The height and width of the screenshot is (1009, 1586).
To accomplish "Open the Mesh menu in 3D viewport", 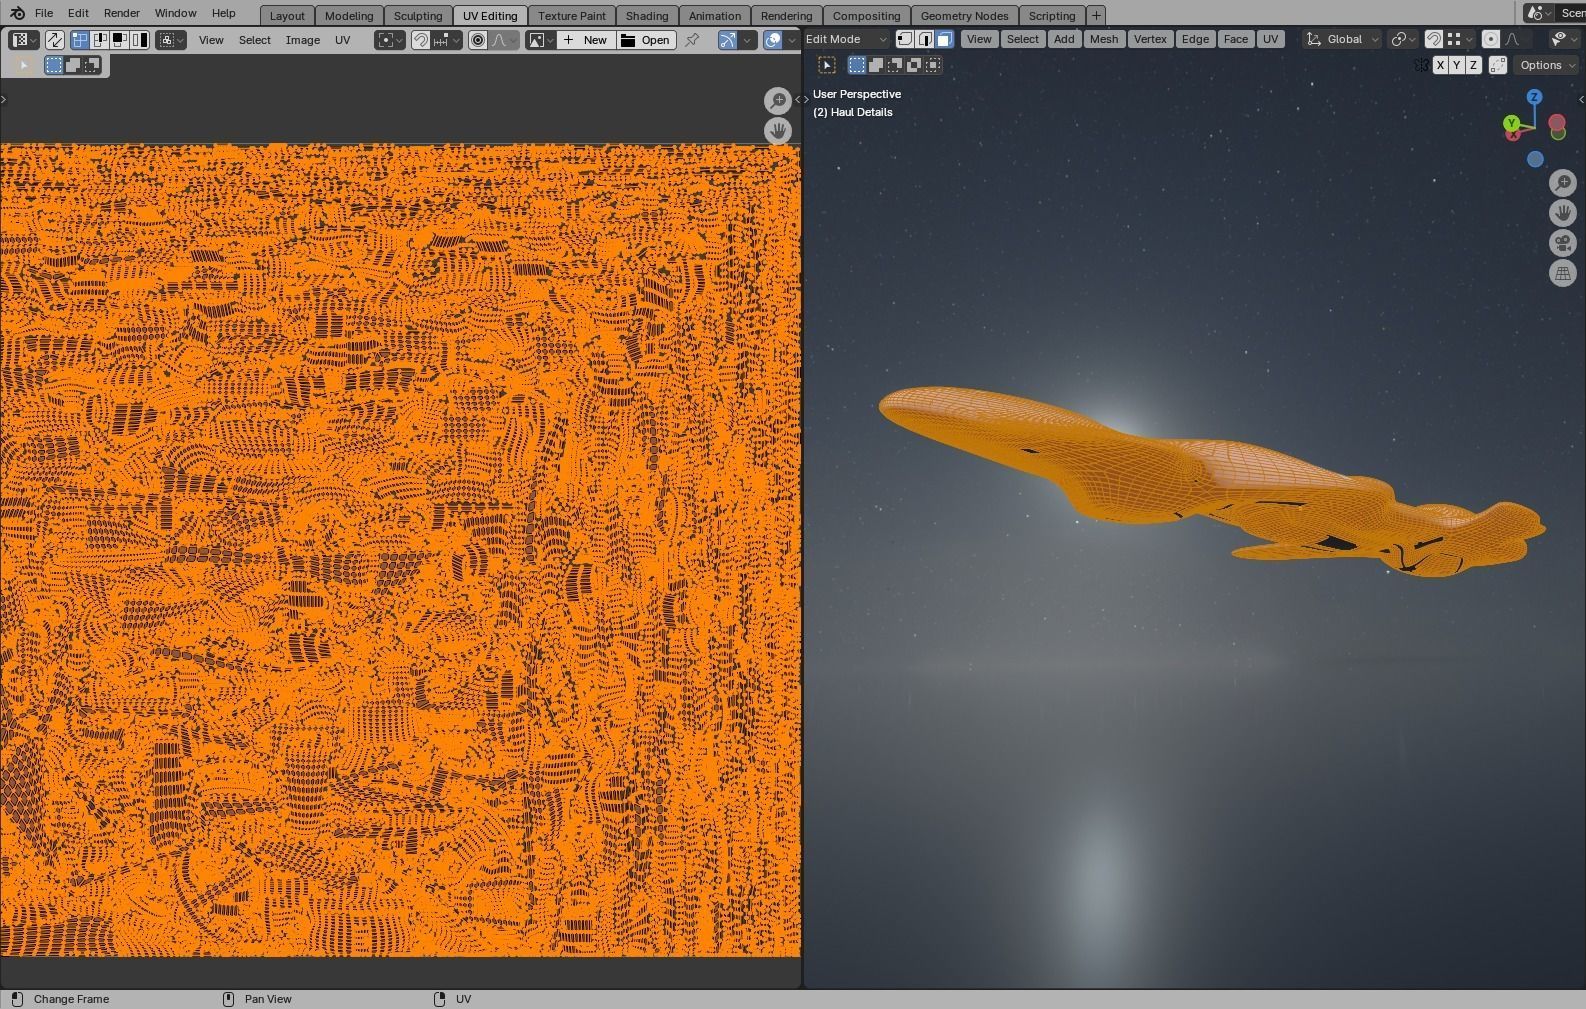I will tap(1104, 39).
